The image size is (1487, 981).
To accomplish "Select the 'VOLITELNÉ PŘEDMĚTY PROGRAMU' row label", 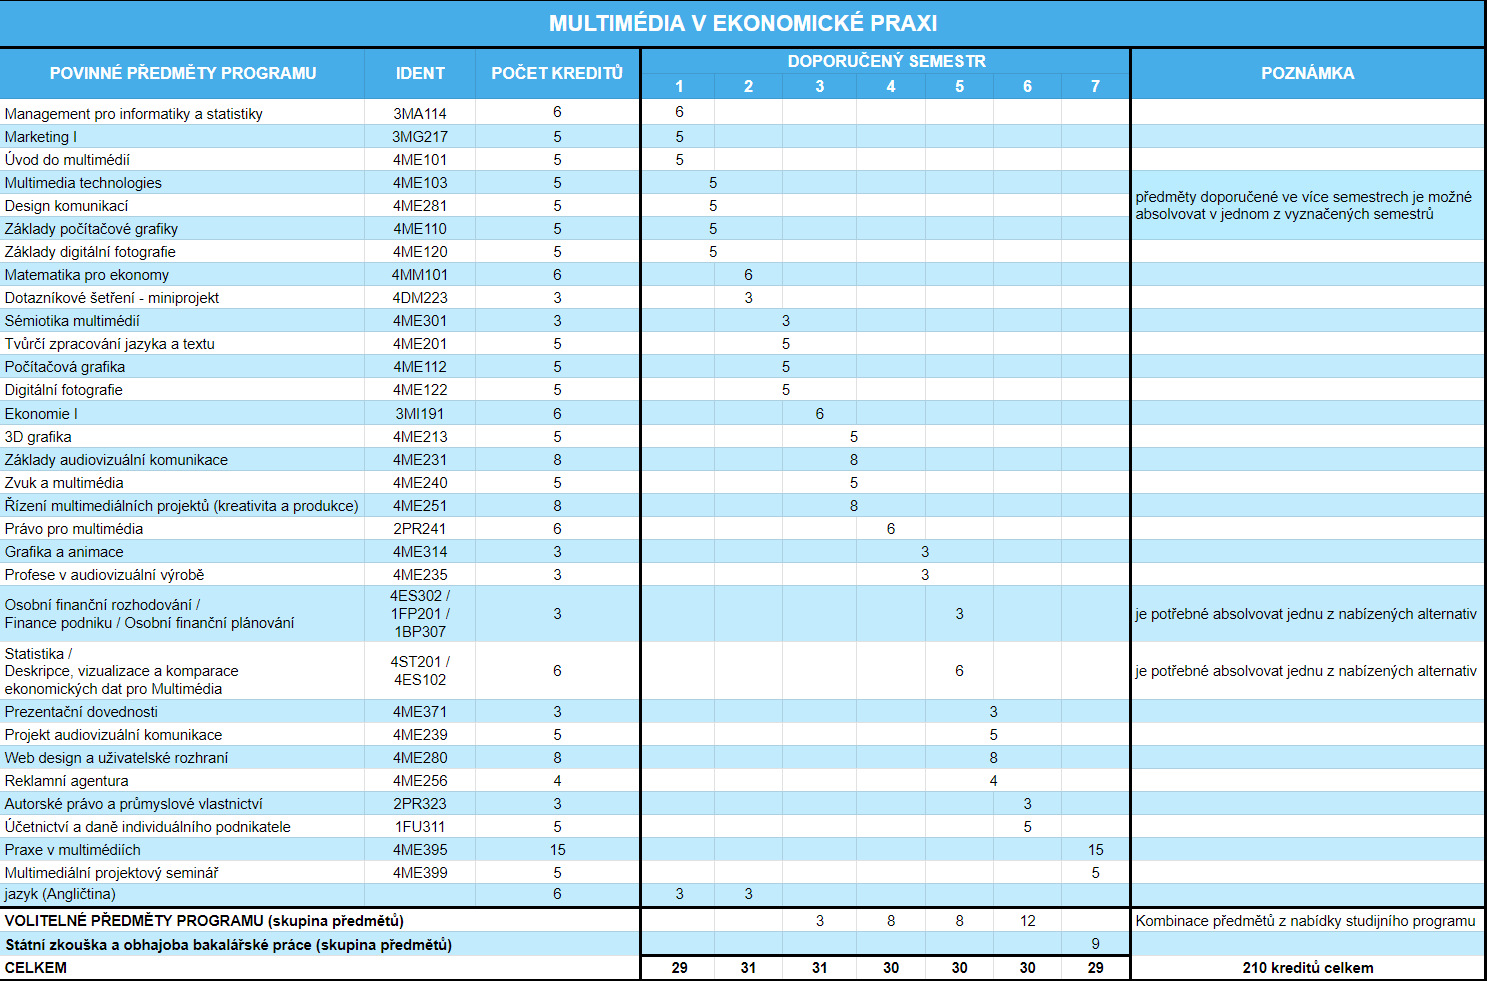I will [204, 921].
